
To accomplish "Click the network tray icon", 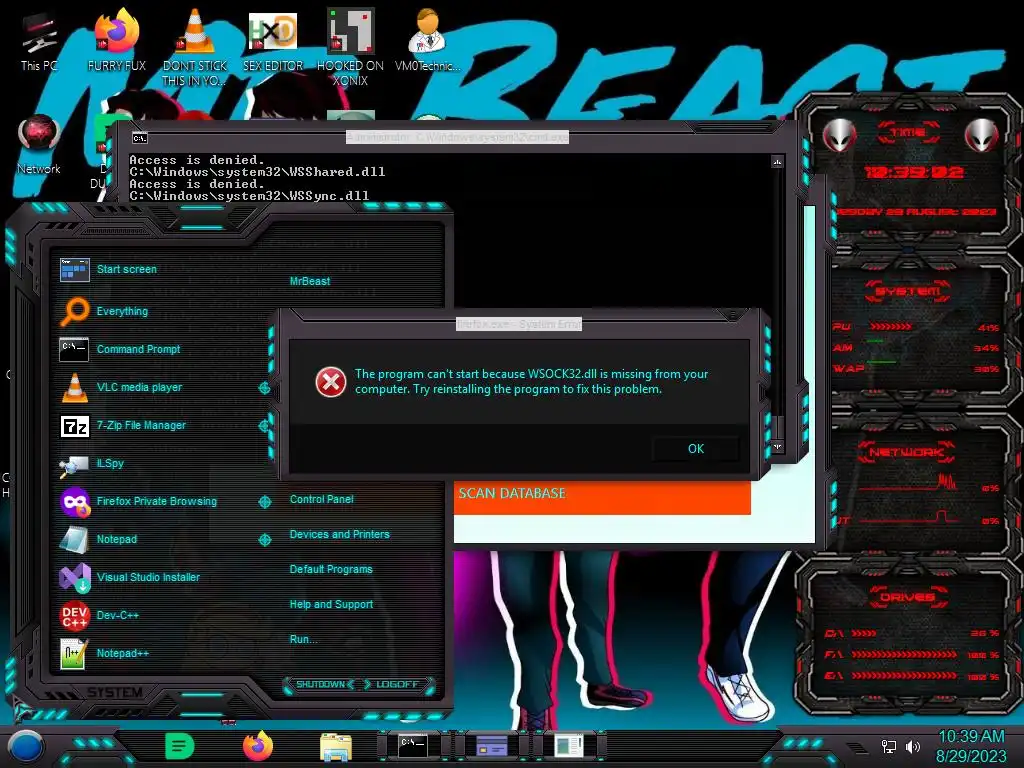I will tap(888, 746).
